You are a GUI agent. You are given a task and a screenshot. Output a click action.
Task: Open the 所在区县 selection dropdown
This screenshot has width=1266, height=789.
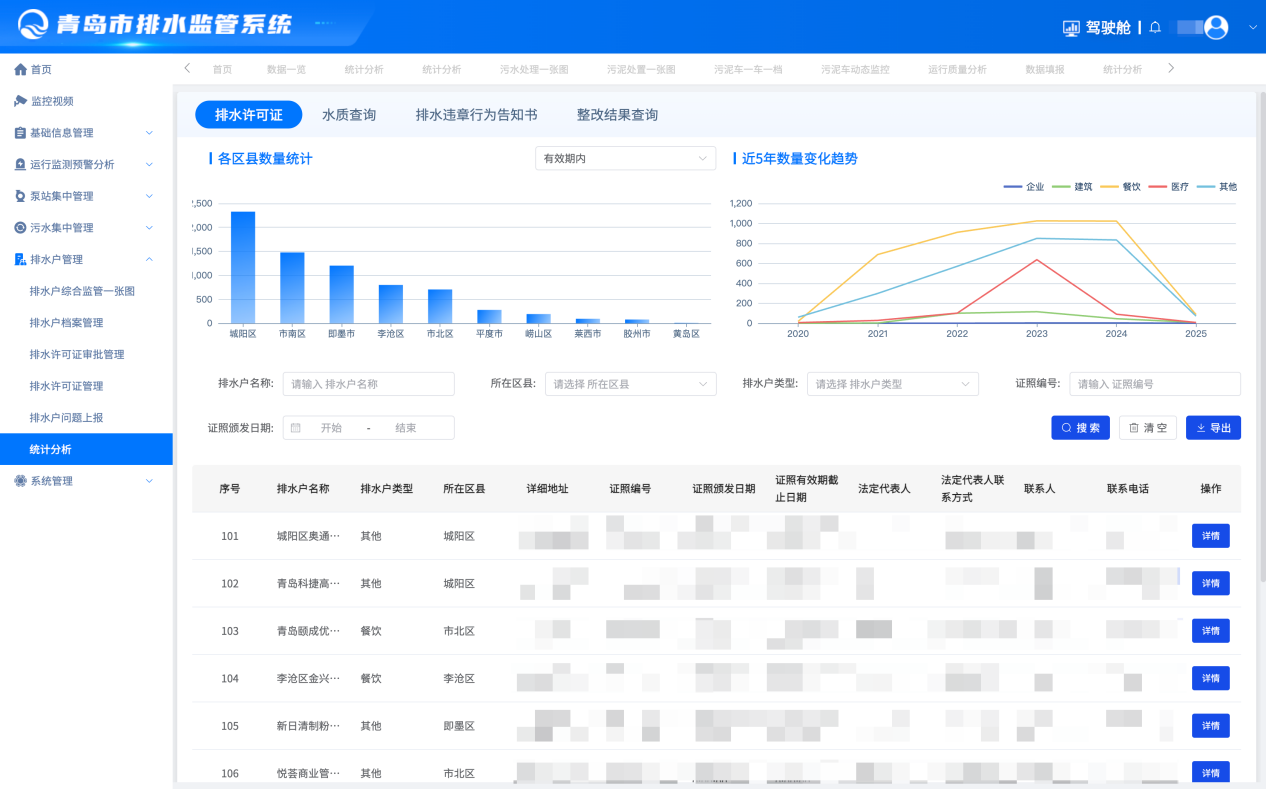tap(630, 384)
